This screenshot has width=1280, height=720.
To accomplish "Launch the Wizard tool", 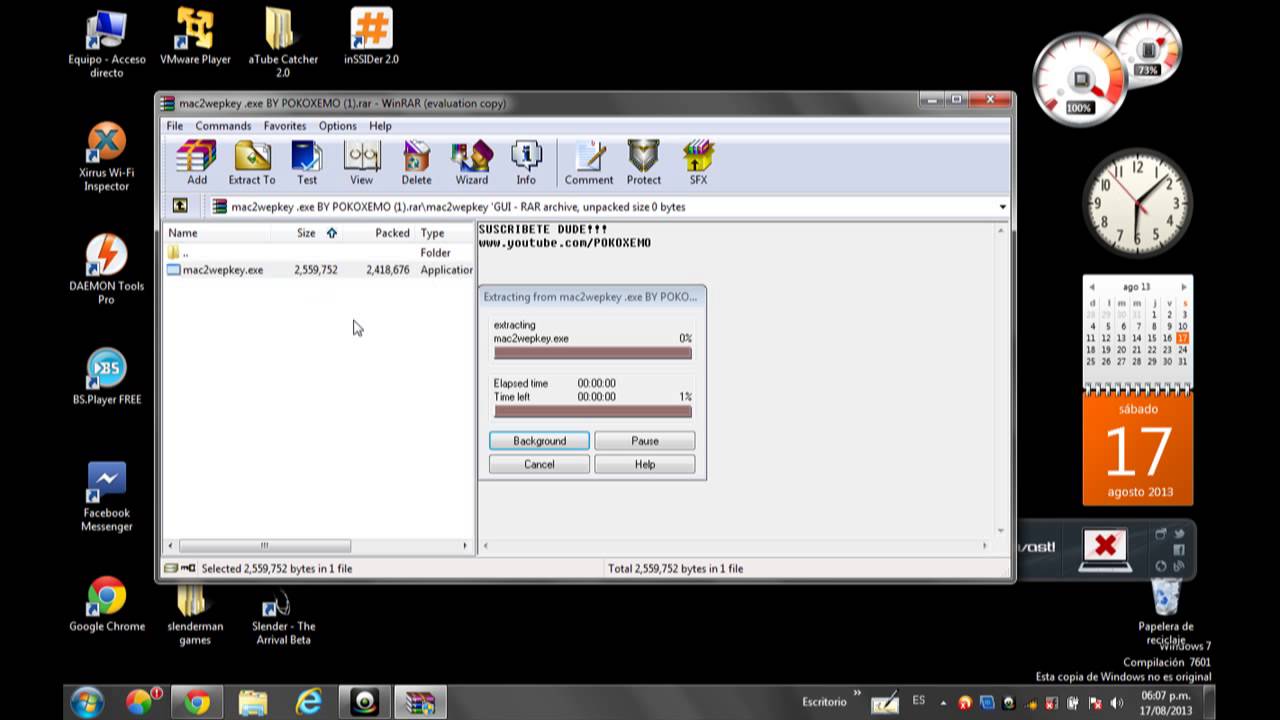I will tap(472, 162).
